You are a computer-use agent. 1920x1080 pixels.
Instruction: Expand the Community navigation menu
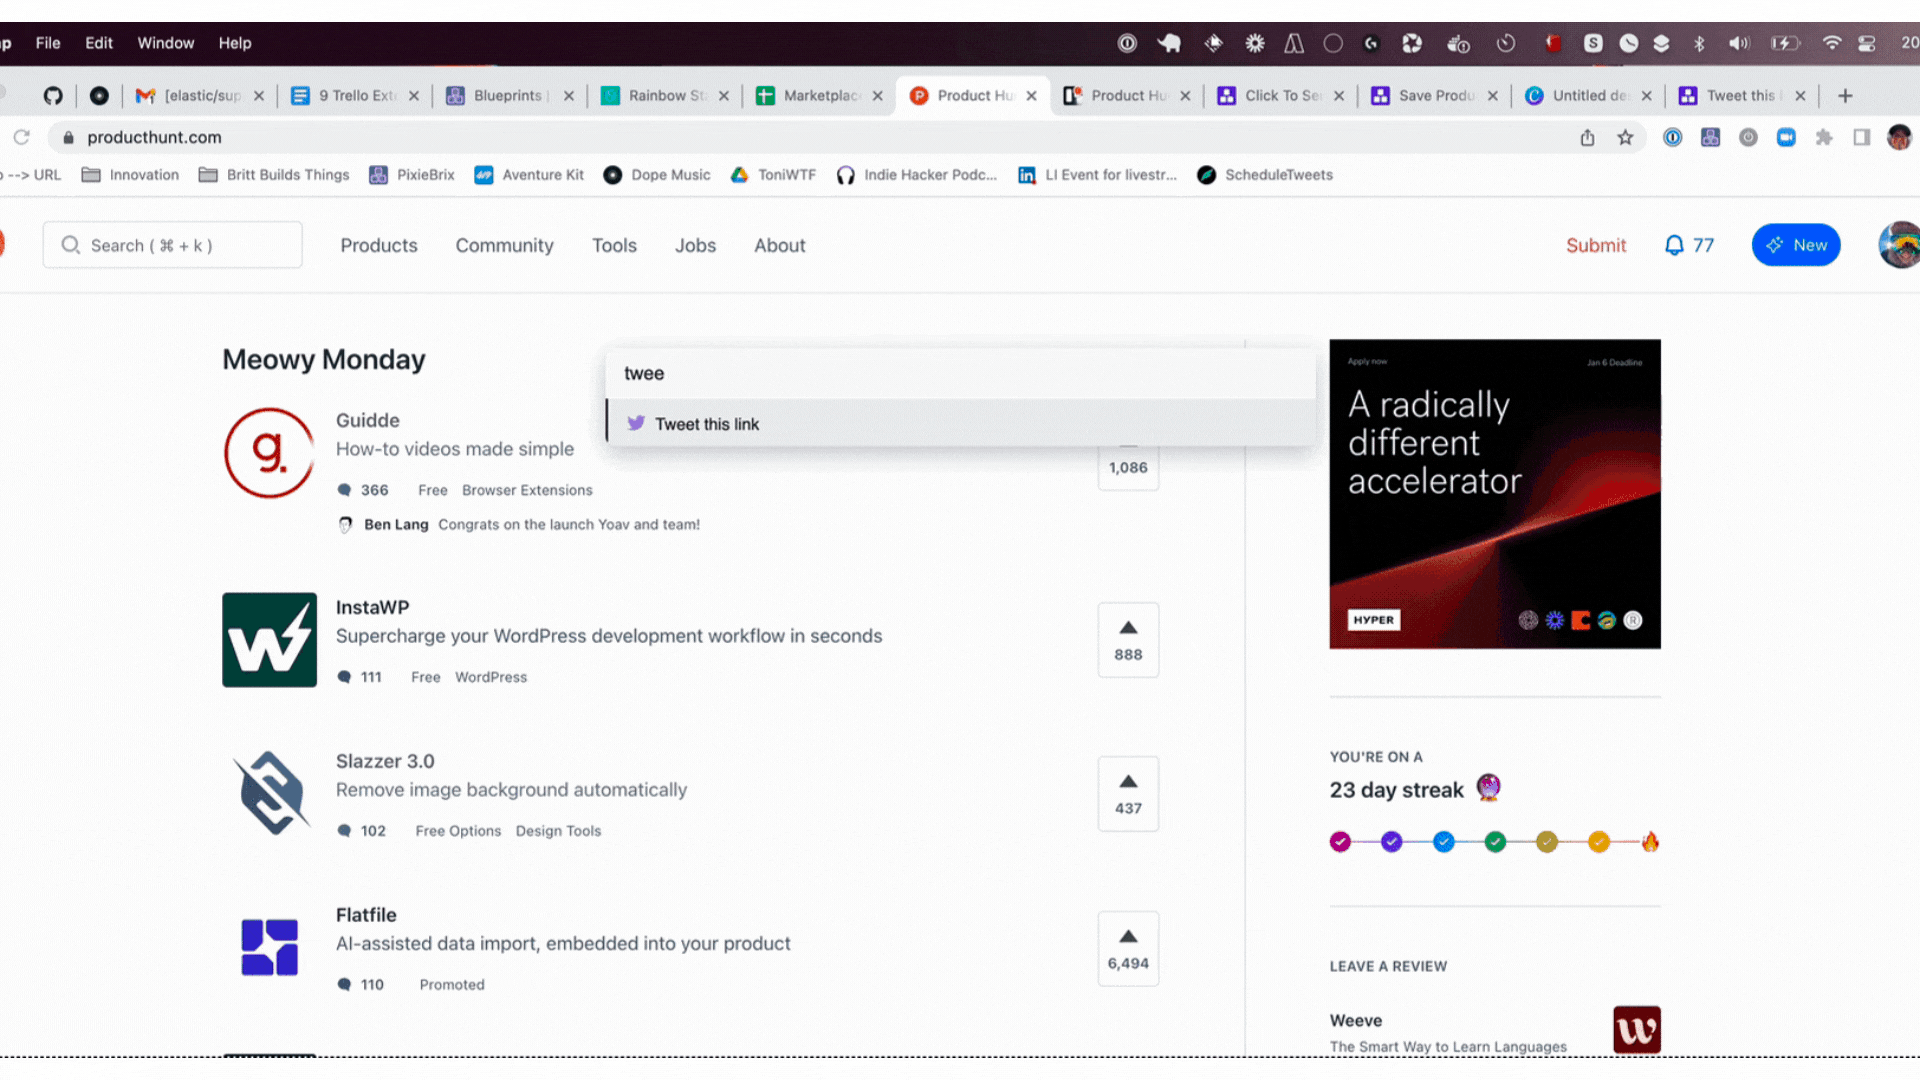tap(504, 245)
